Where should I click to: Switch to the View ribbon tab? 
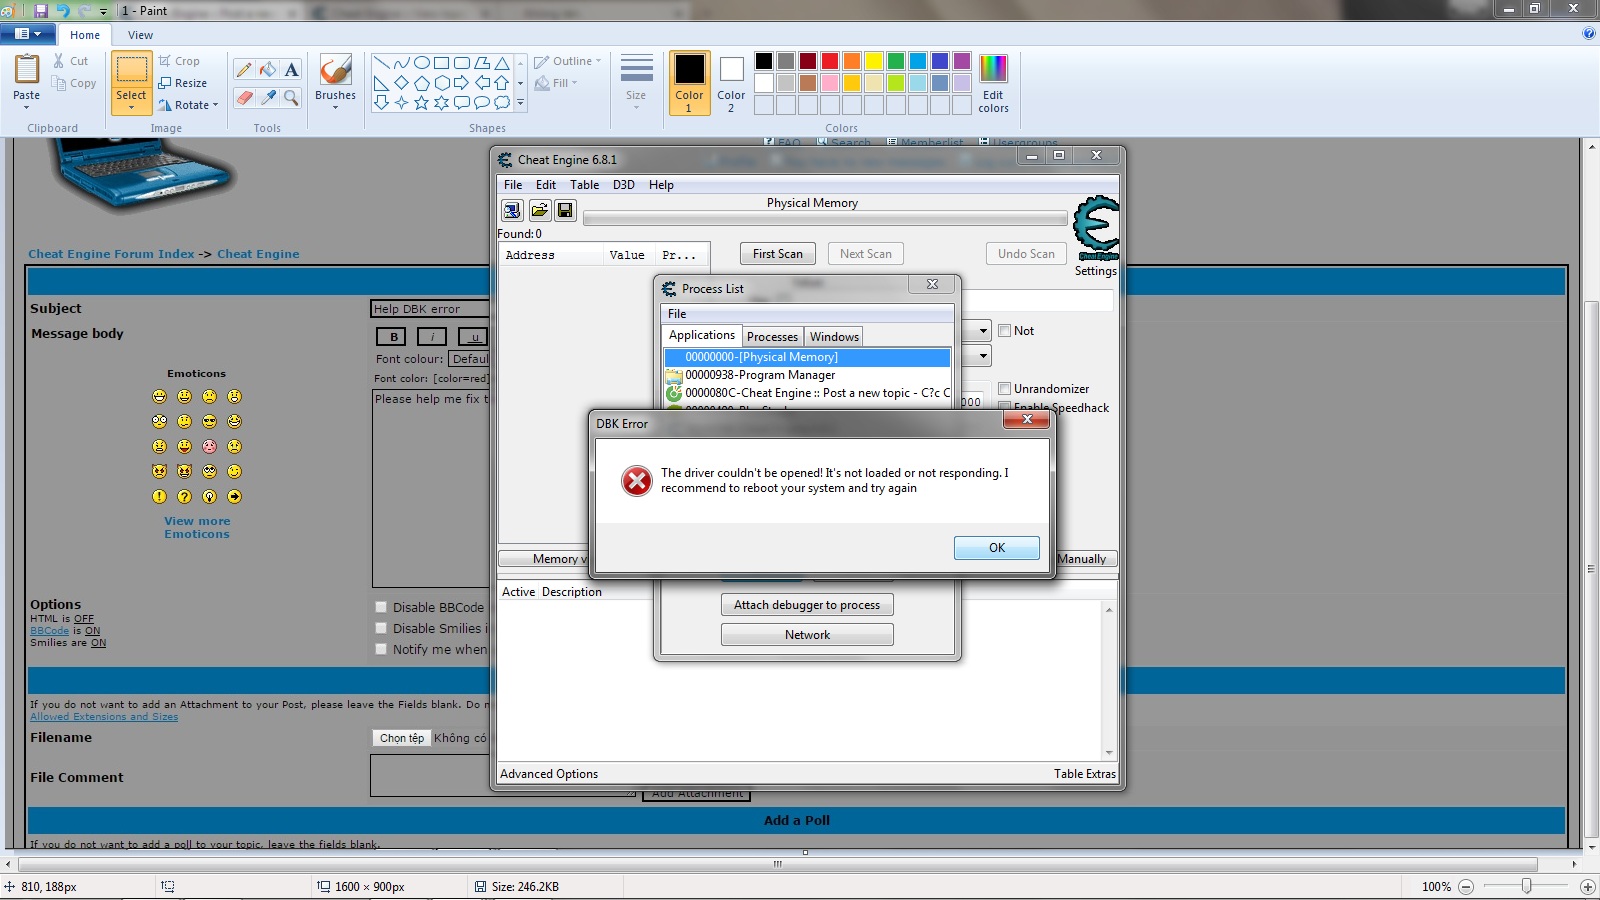(140, 35)
